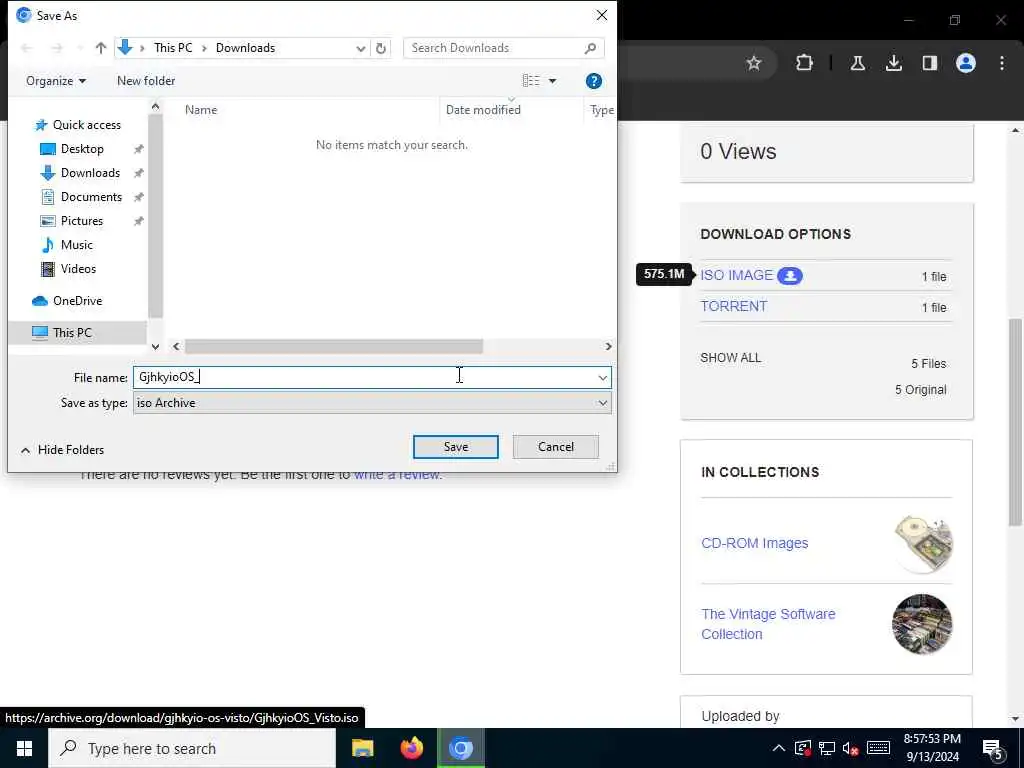Screen dimensions: 1024x768
Task: Open The Vintage Software Collection link
Action: click(768, 624)
